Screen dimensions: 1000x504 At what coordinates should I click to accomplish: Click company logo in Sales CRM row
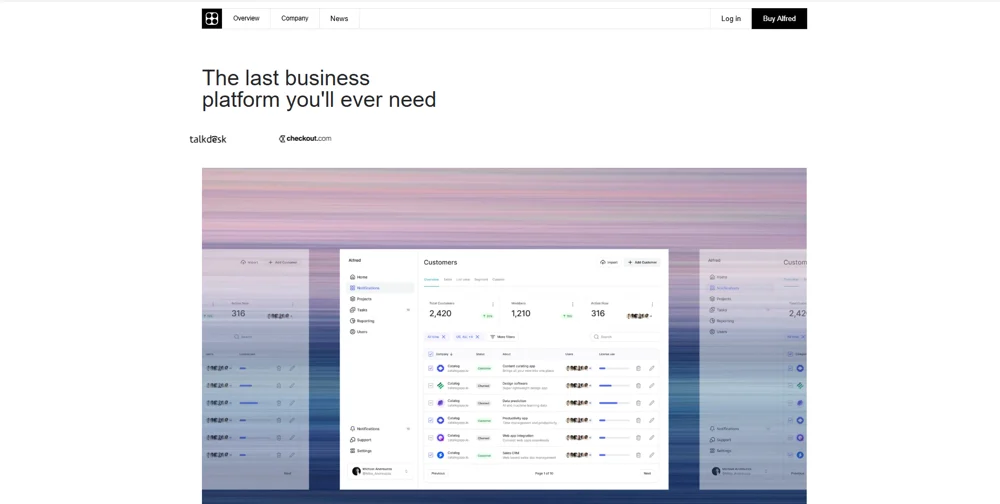(440, 455)
